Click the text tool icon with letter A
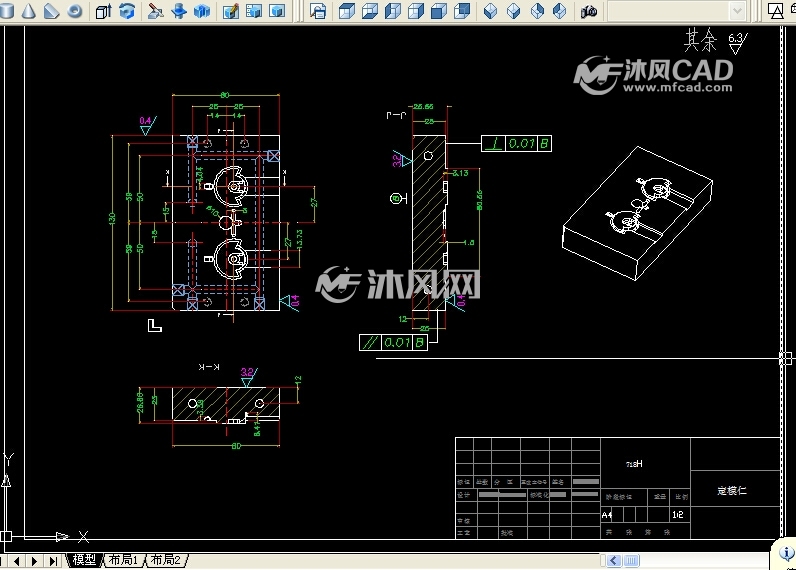 pyautogui.click(x=777, y=11)
